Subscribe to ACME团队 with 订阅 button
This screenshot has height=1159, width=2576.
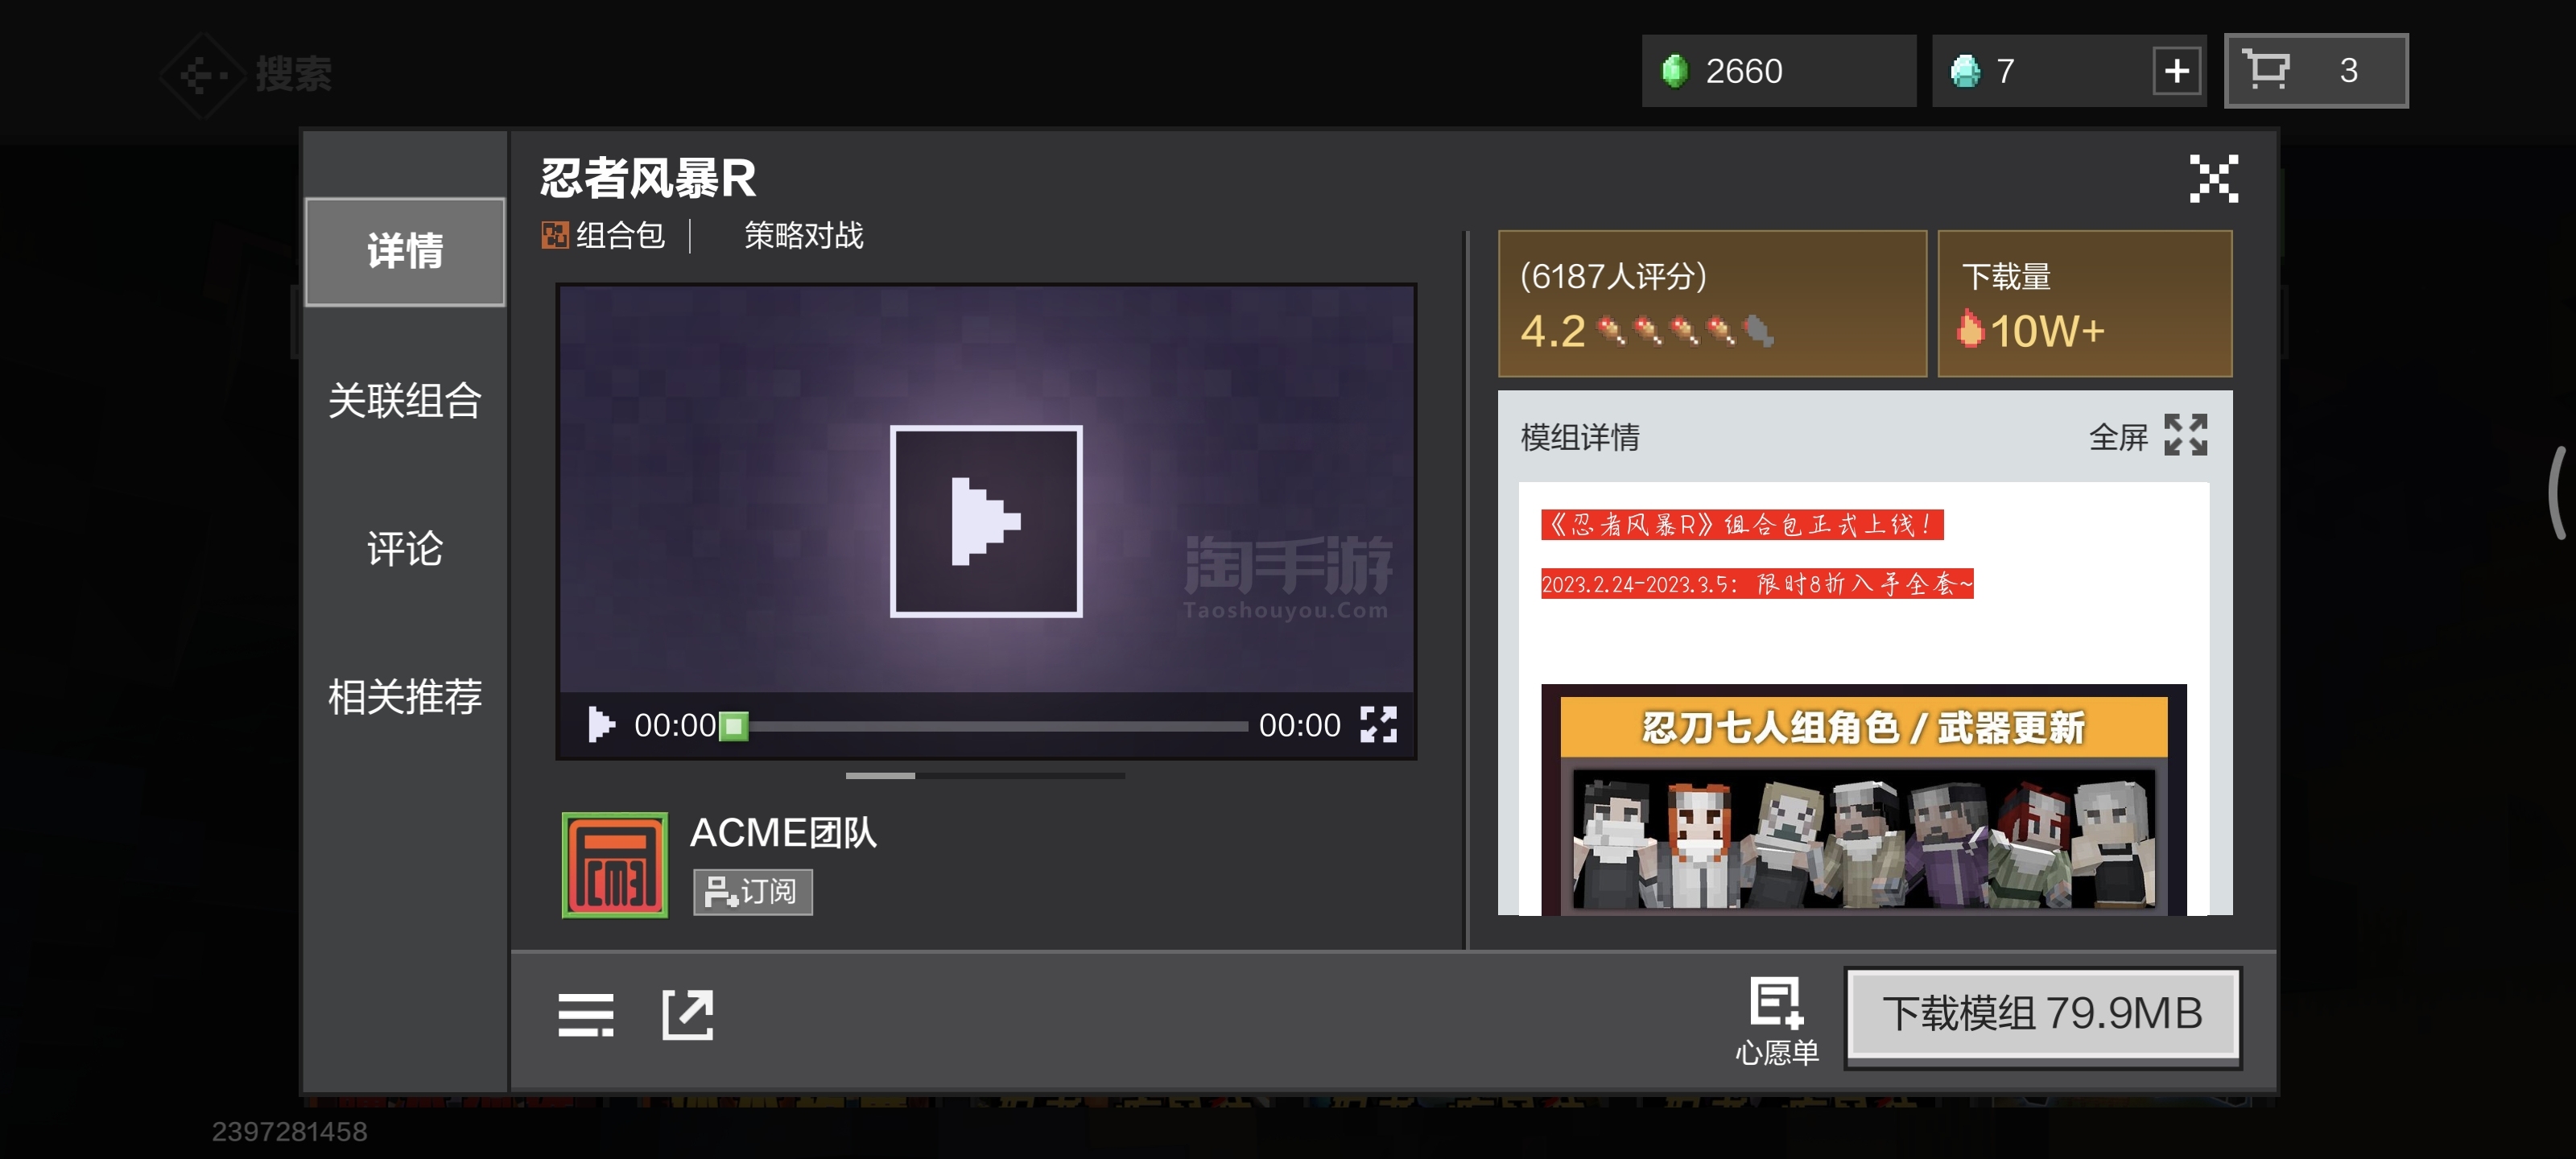tap(752, 891)
